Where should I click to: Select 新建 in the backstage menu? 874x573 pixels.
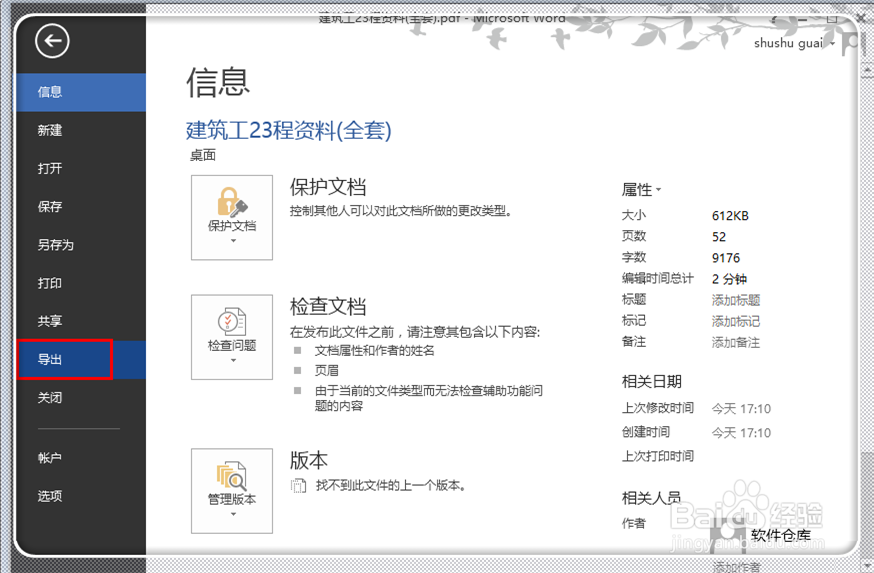click(x=81, y=130)
